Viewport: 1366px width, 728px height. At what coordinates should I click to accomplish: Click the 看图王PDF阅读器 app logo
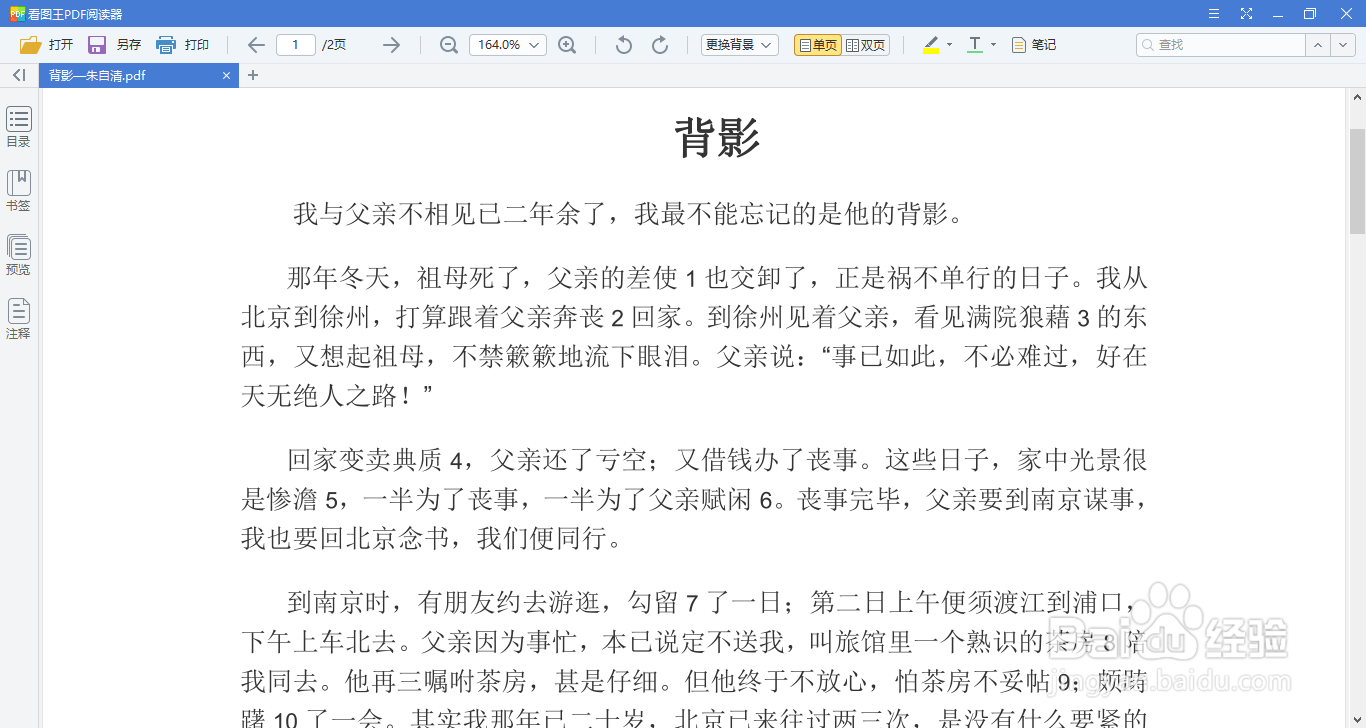(16, 14)
